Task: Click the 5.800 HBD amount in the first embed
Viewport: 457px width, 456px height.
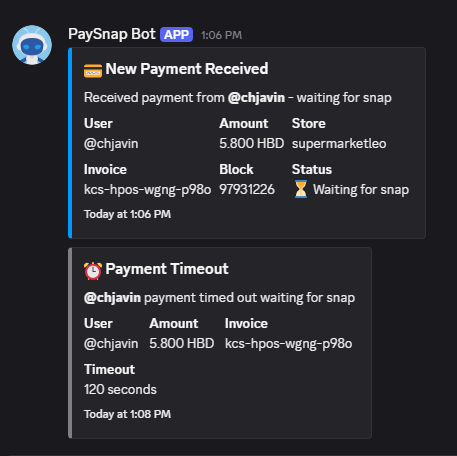Action: pyautogui.click(x=252, y=143)
